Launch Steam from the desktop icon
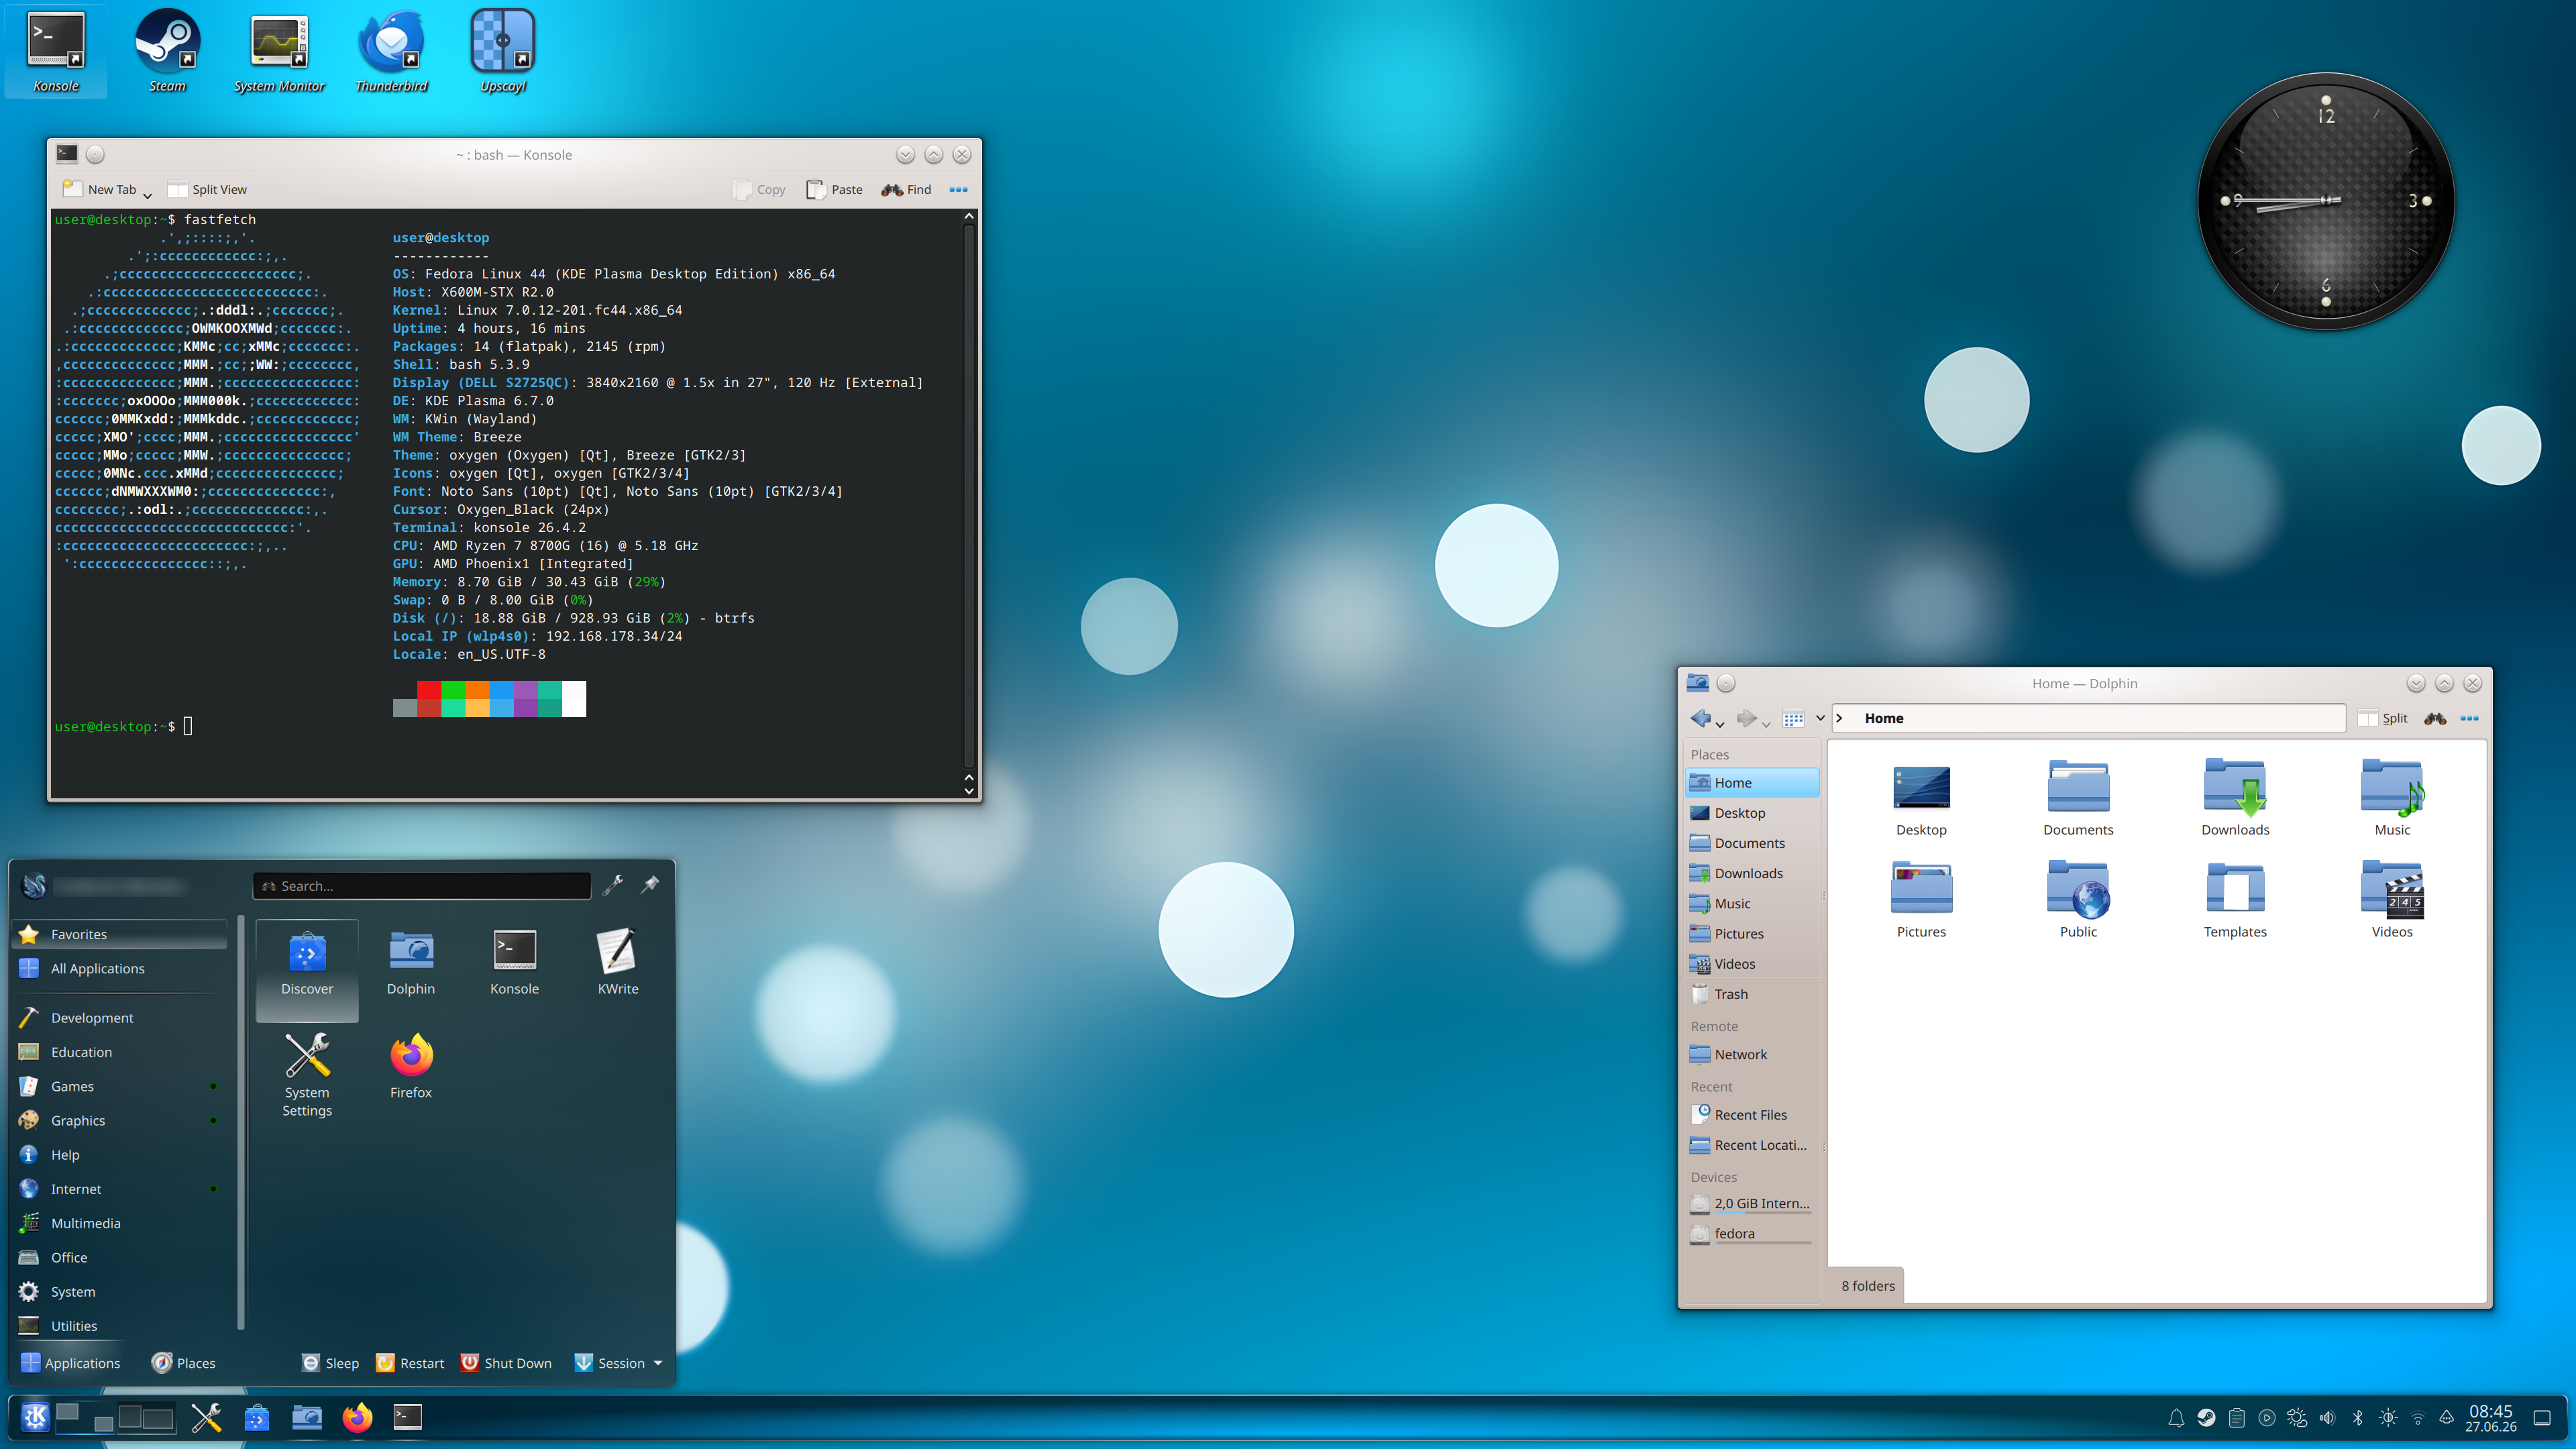 point(168,52)
